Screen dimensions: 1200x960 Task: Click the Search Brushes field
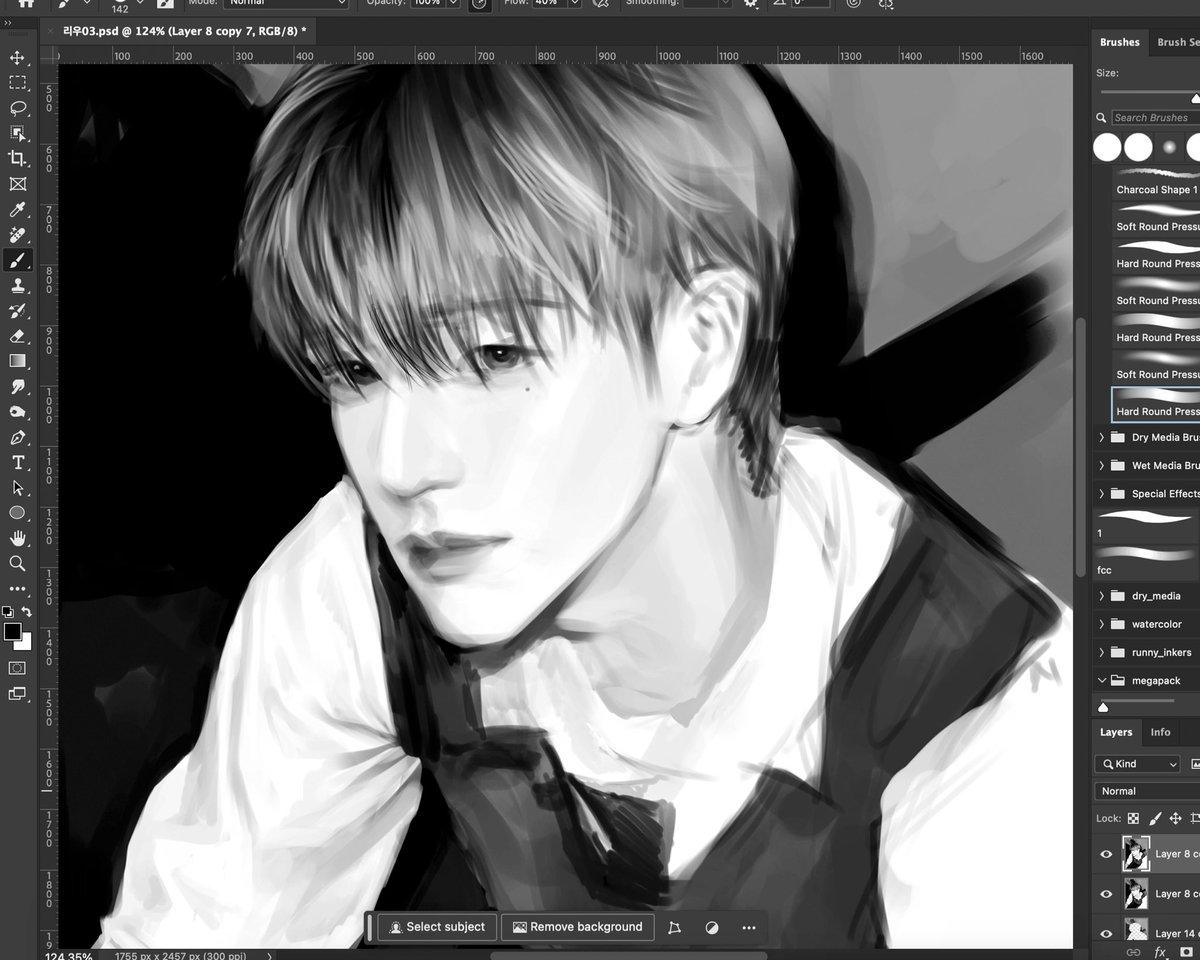[x=1156, y=118]
